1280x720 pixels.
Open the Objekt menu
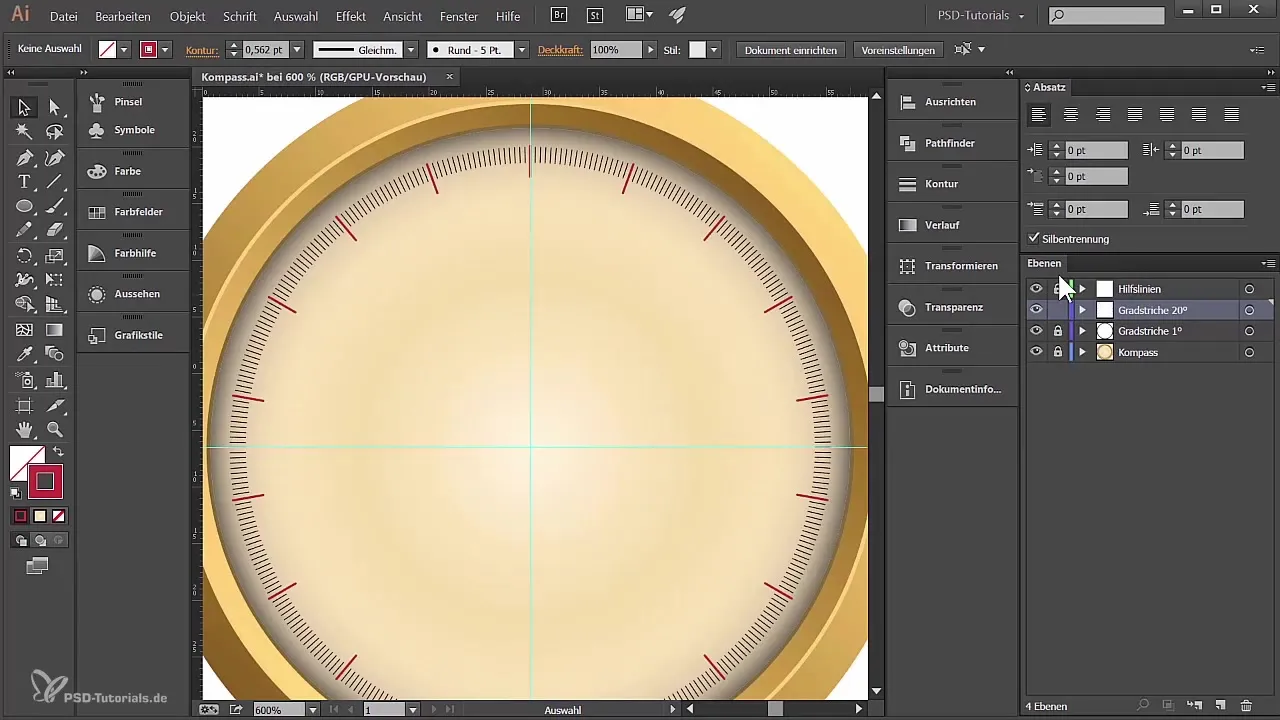tap(187, 16)
